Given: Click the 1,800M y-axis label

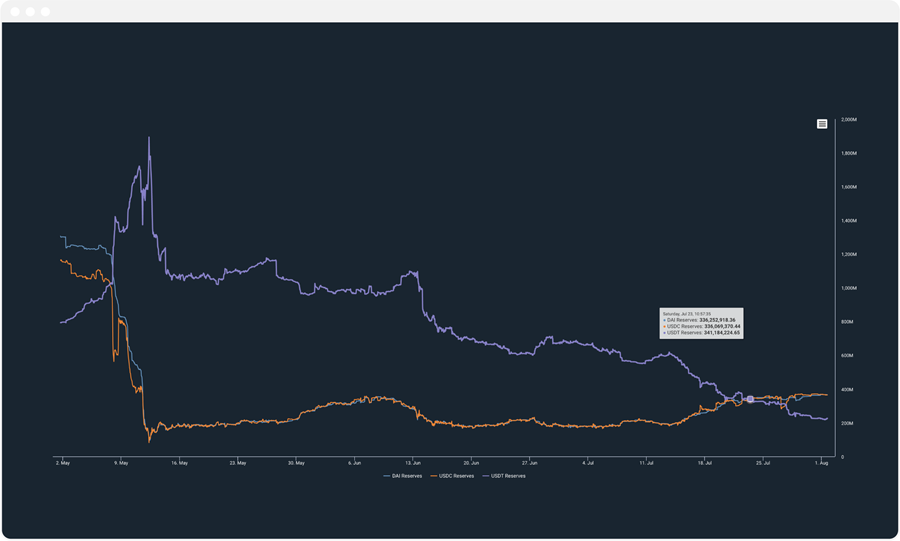Looking at the screenshot, I should point(849,154).
